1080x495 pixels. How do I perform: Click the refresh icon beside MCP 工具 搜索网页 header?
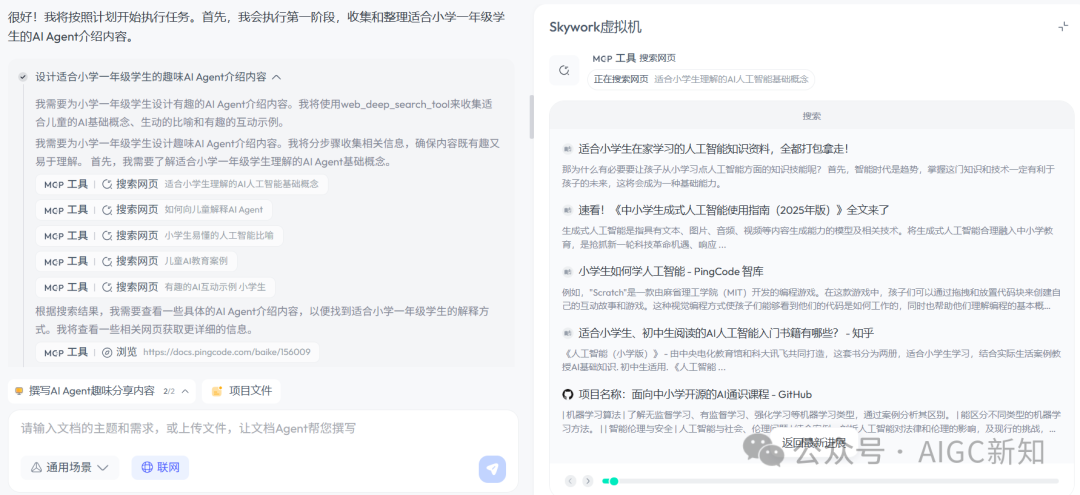coord(564,70)
